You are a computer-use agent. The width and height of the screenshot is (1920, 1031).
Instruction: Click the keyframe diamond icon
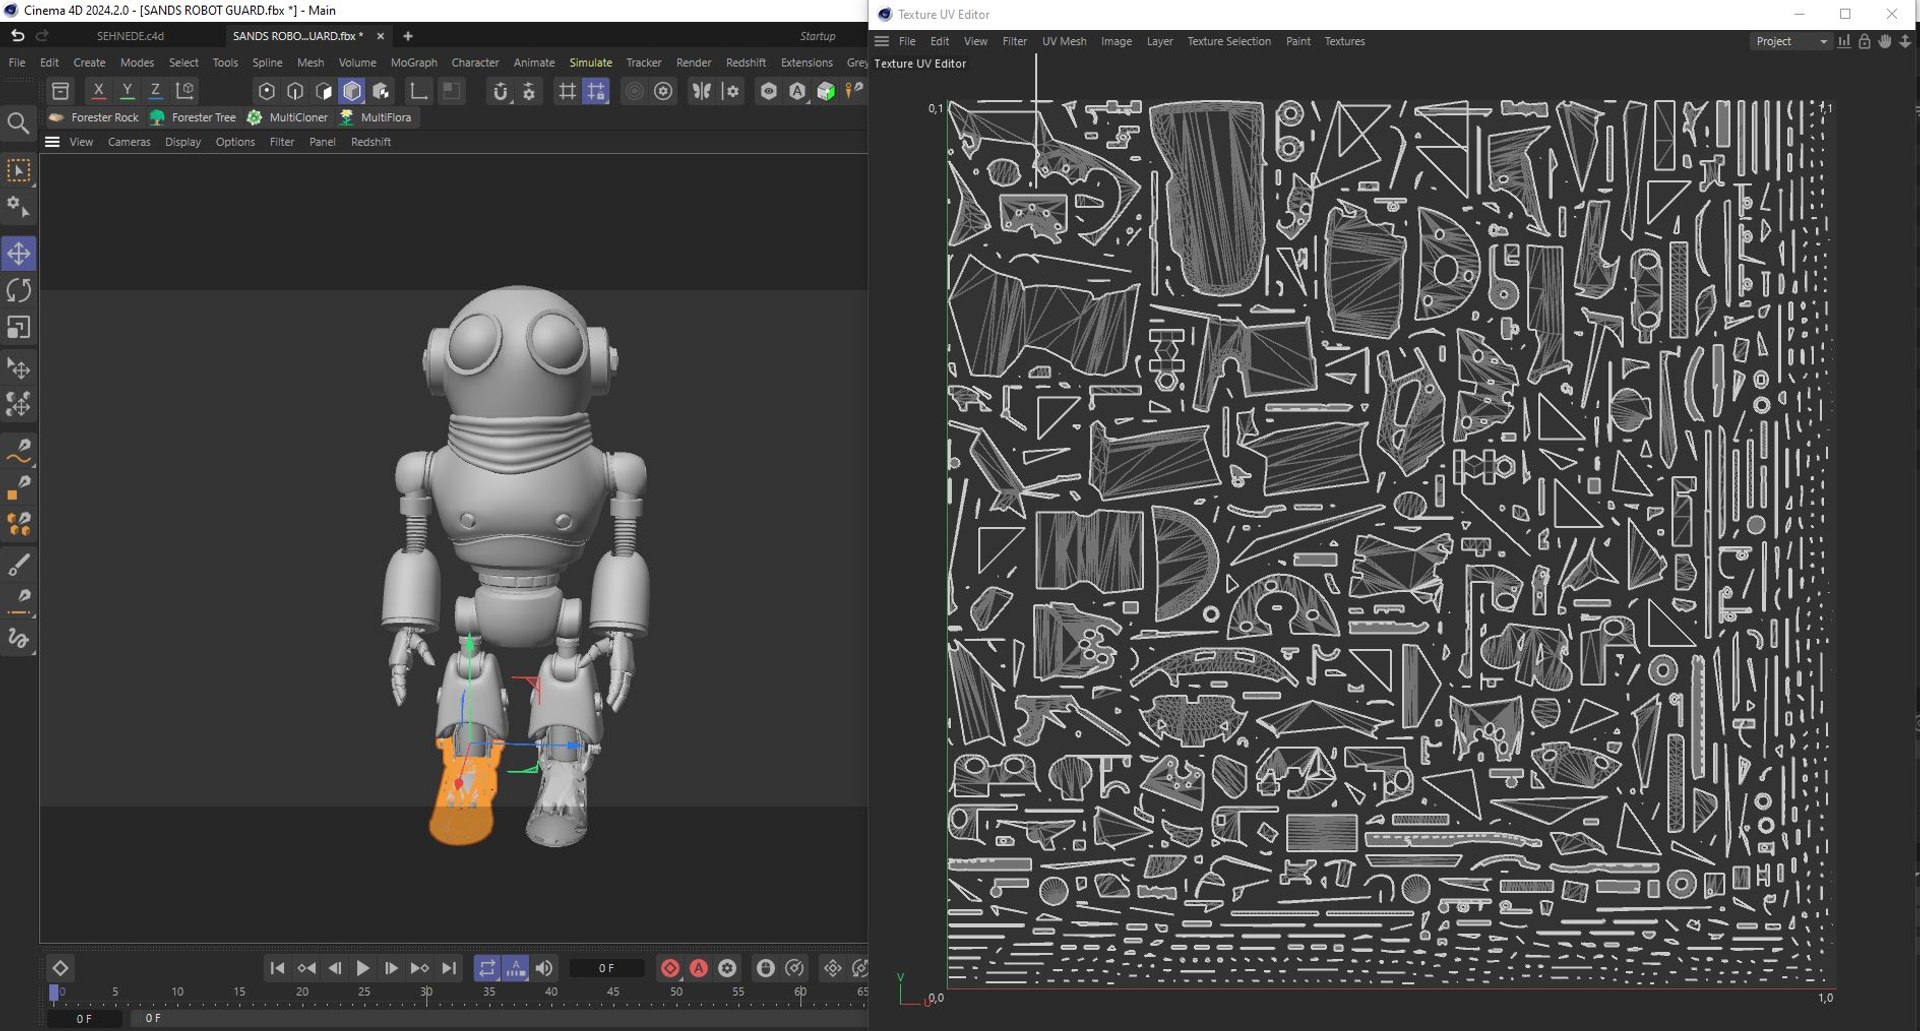[x=60, y=968]
